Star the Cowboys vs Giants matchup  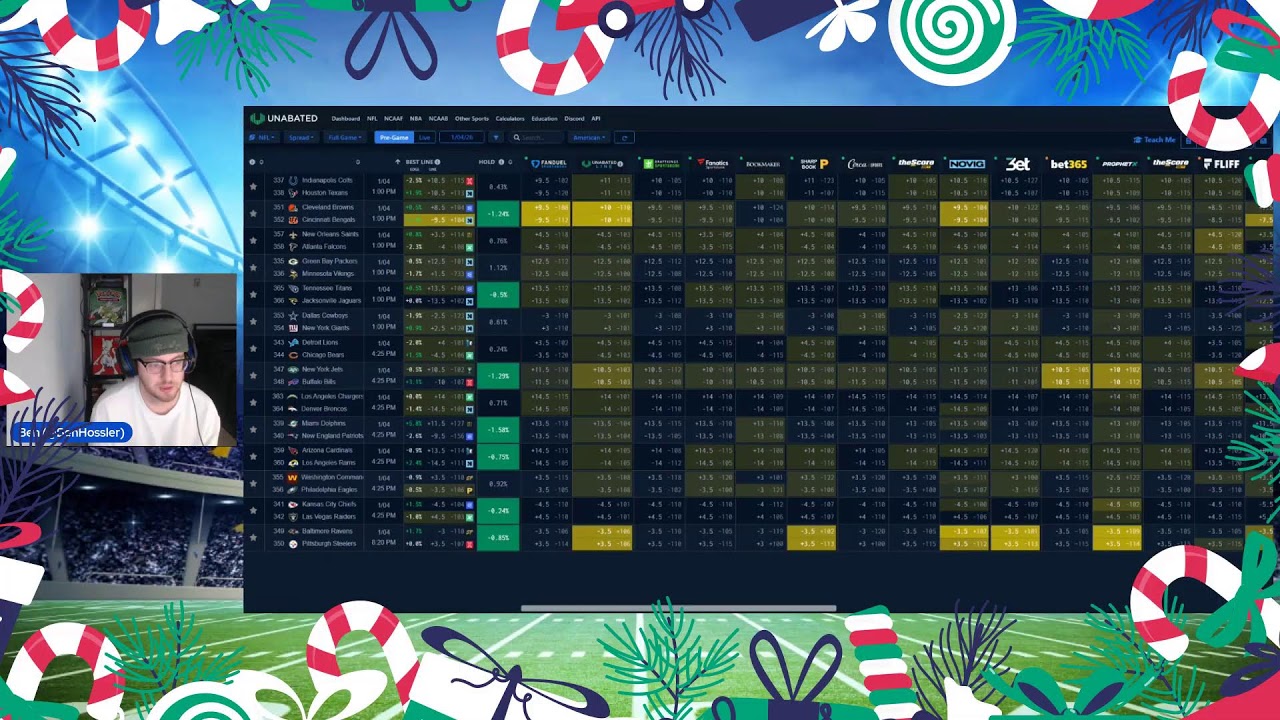[x=253, y=322]
